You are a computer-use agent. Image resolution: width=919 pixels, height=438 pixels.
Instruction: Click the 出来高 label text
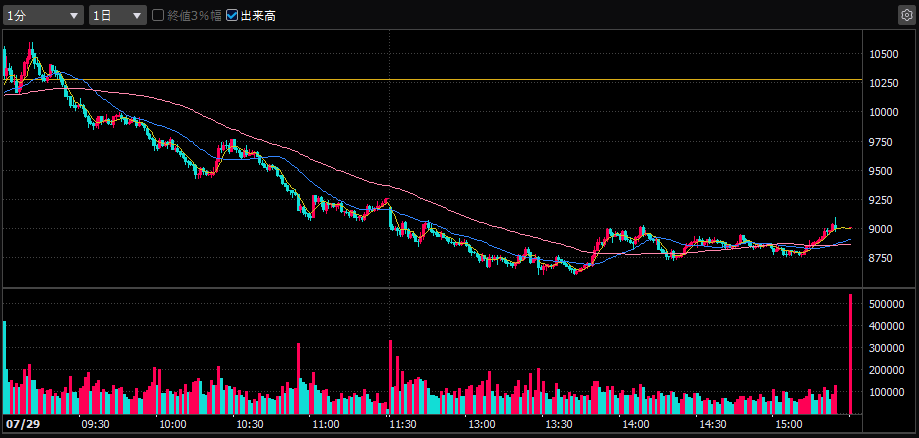(258, 16)
